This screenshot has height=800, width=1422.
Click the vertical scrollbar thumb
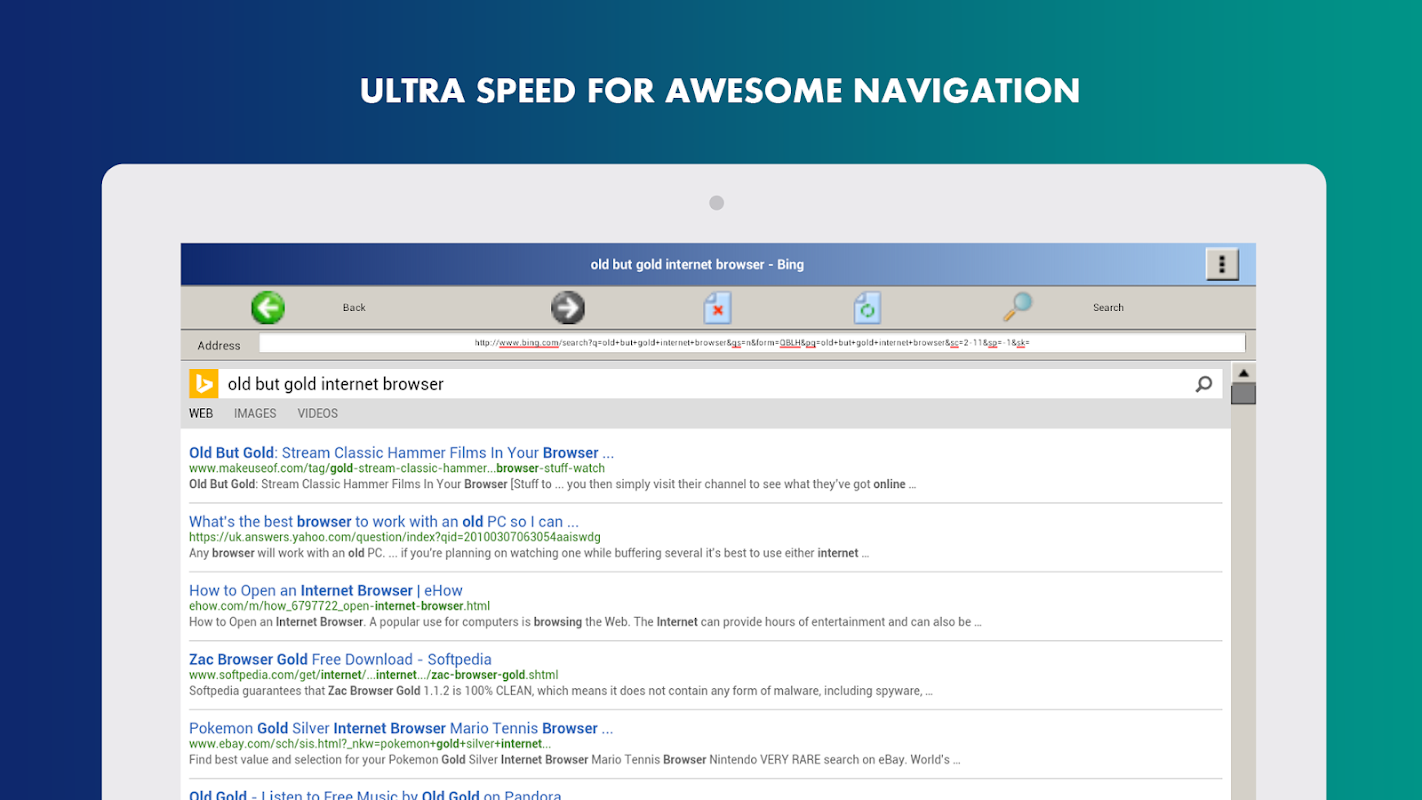click(1243, 394)
